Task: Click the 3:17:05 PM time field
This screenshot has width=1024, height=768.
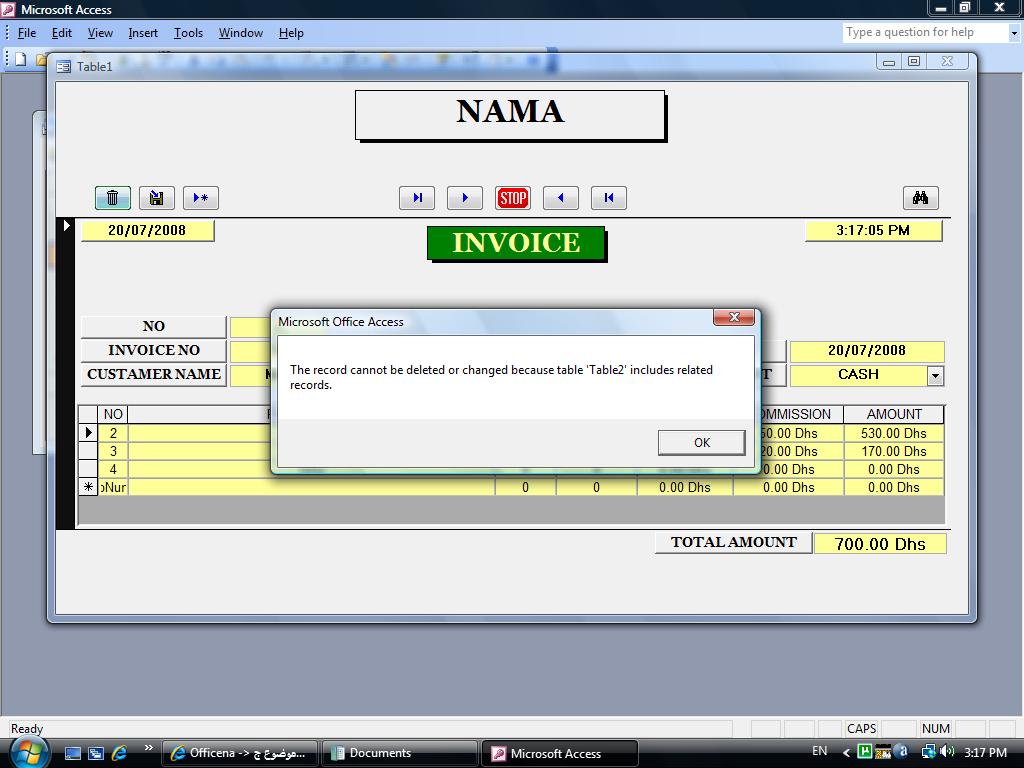Action: [873, 231]
